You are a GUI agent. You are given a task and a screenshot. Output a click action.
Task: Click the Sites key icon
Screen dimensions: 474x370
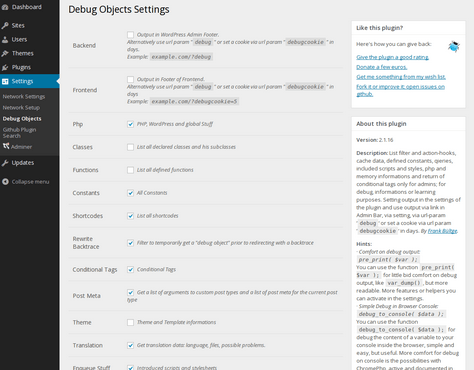(5, 25)
